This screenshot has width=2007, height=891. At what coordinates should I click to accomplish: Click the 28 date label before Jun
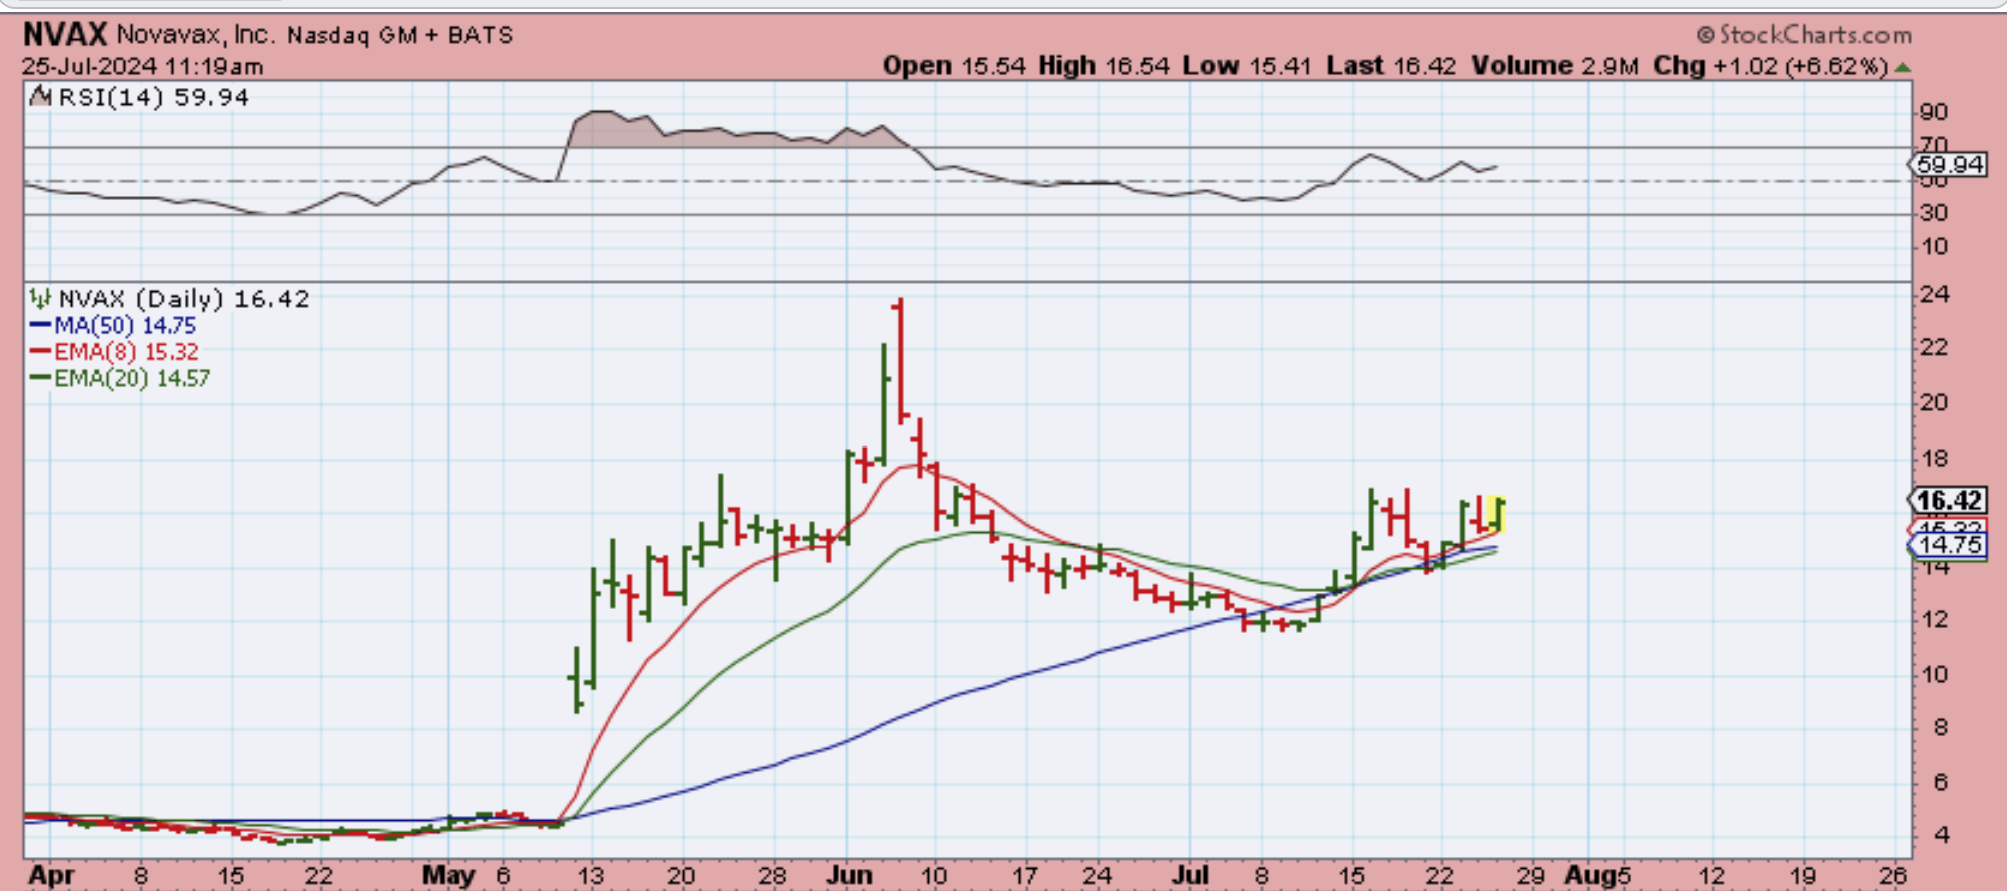tap(772, 876)
